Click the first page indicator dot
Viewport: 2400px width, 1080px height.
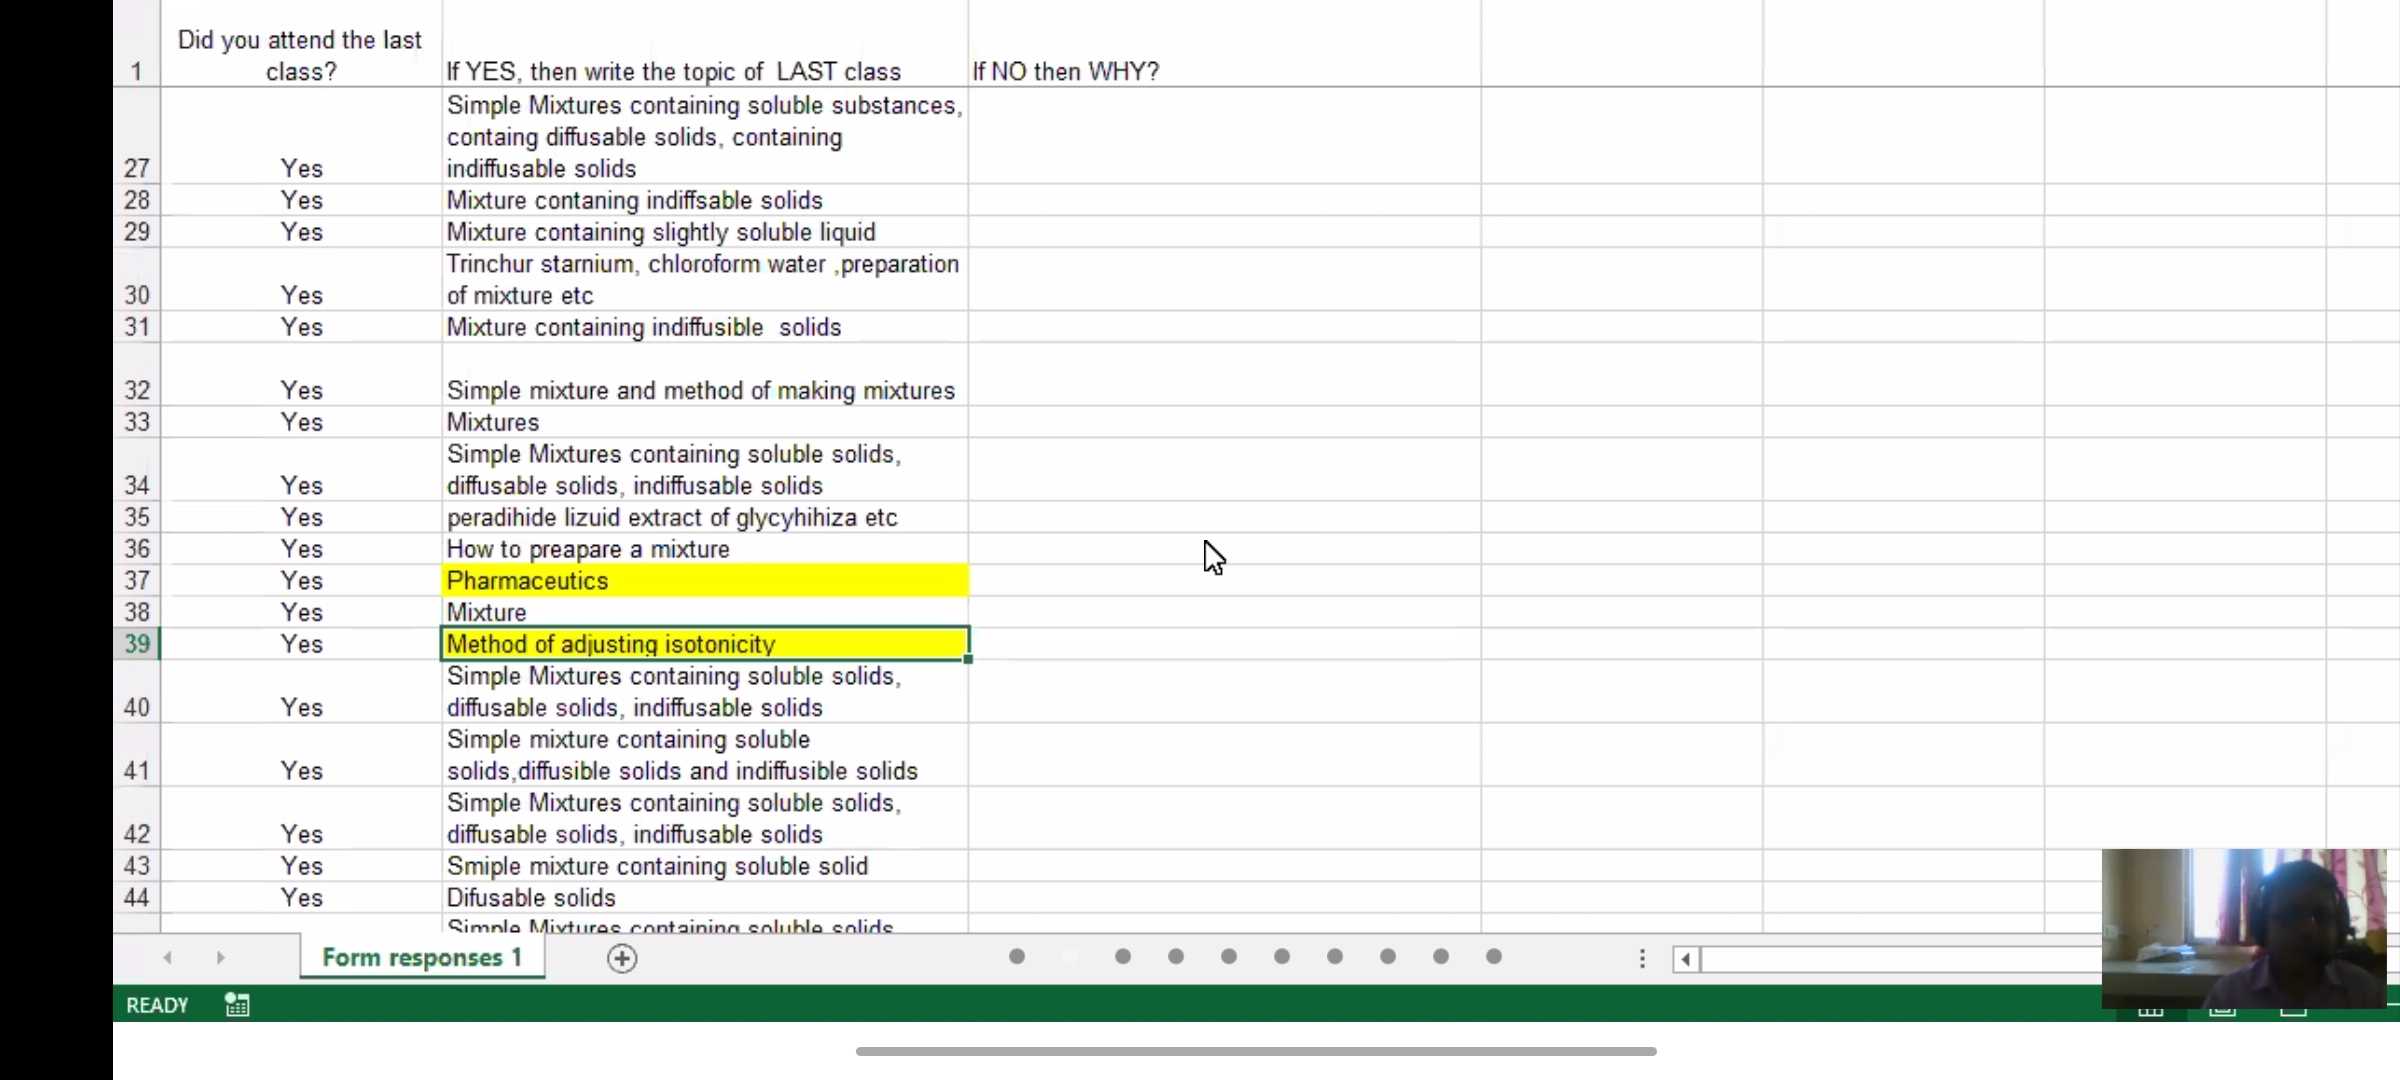point(1017,957)
